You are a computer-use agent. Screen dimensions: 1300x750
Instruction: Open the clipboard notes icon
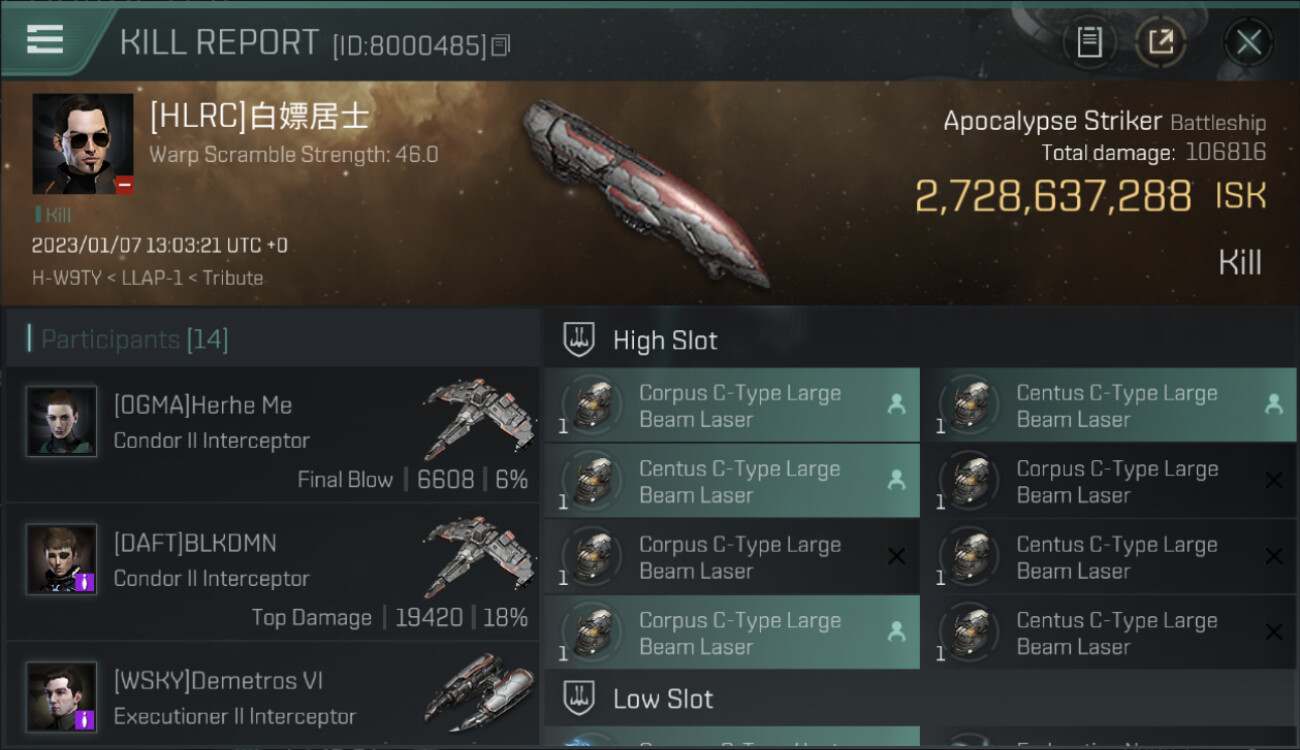[1089, 42]
